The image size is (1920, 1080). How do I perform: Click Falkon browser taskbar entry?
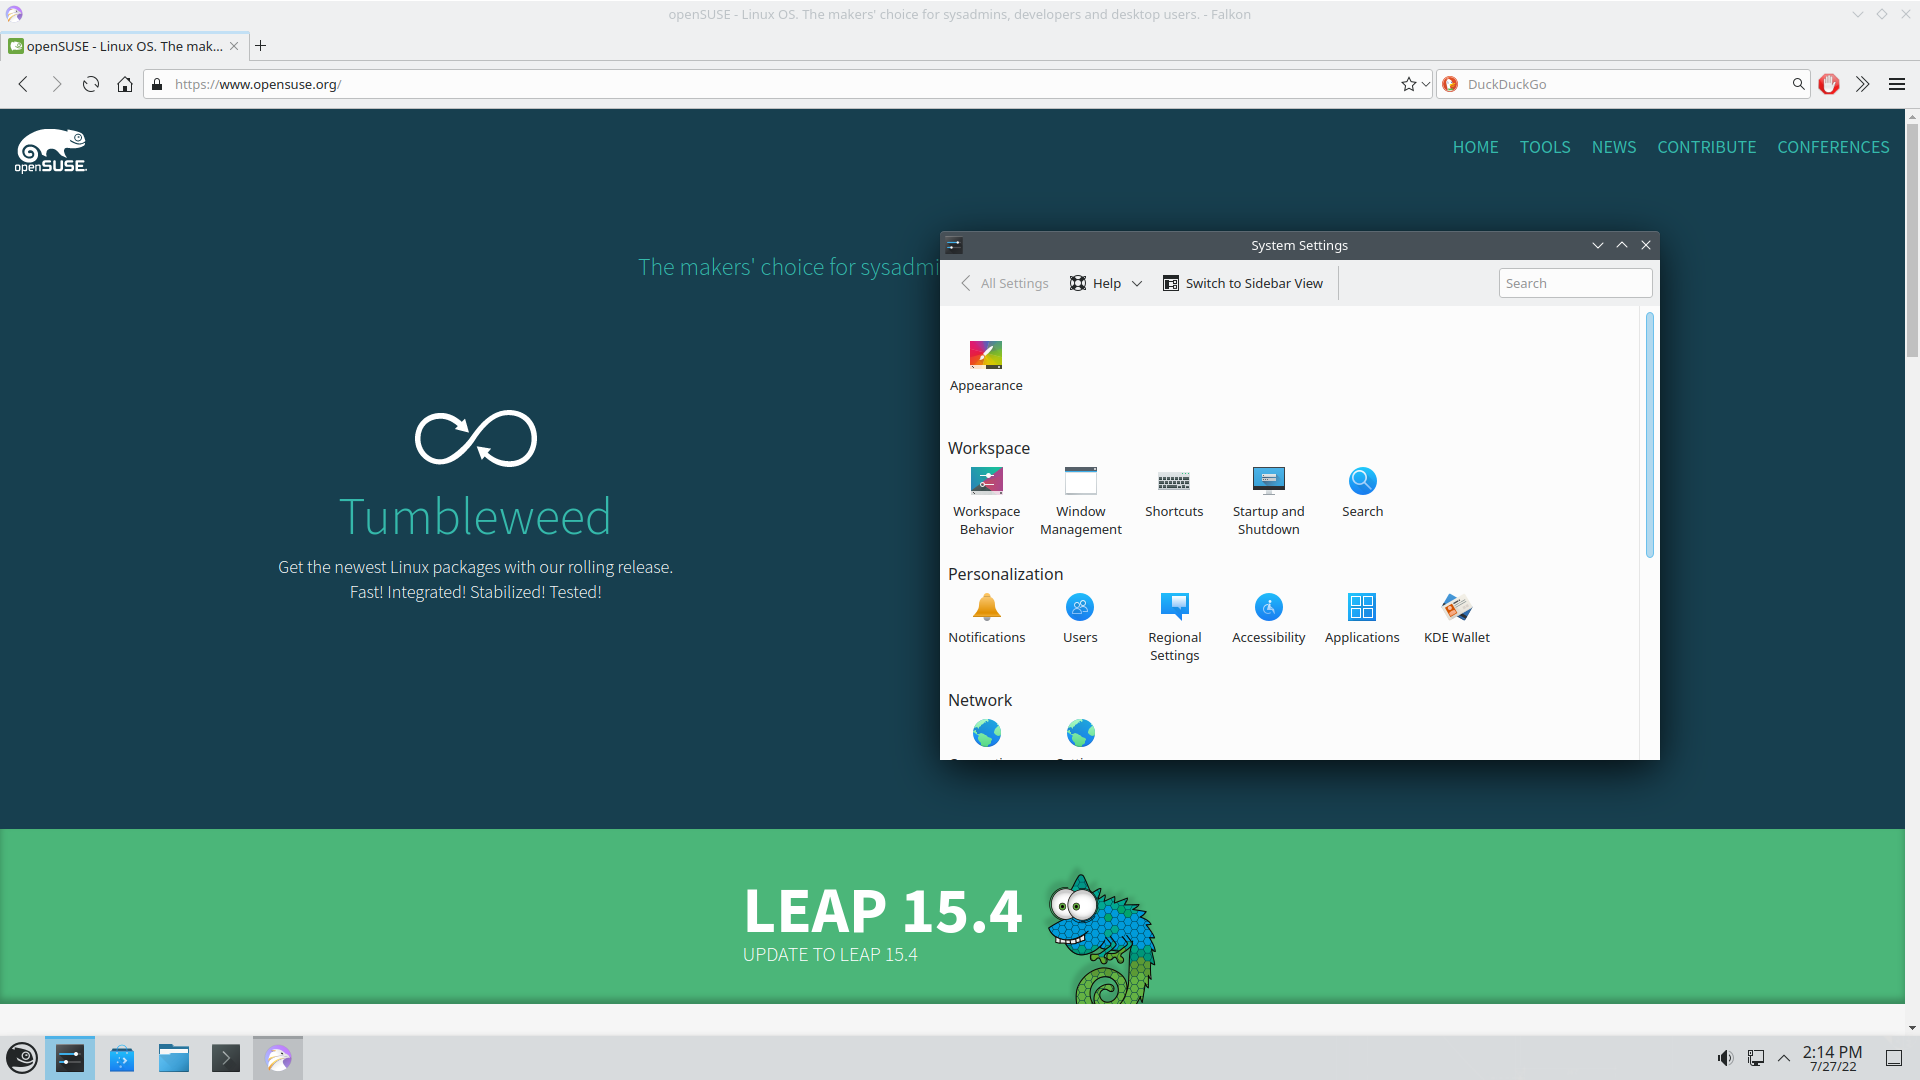(x=278, y=1058)
